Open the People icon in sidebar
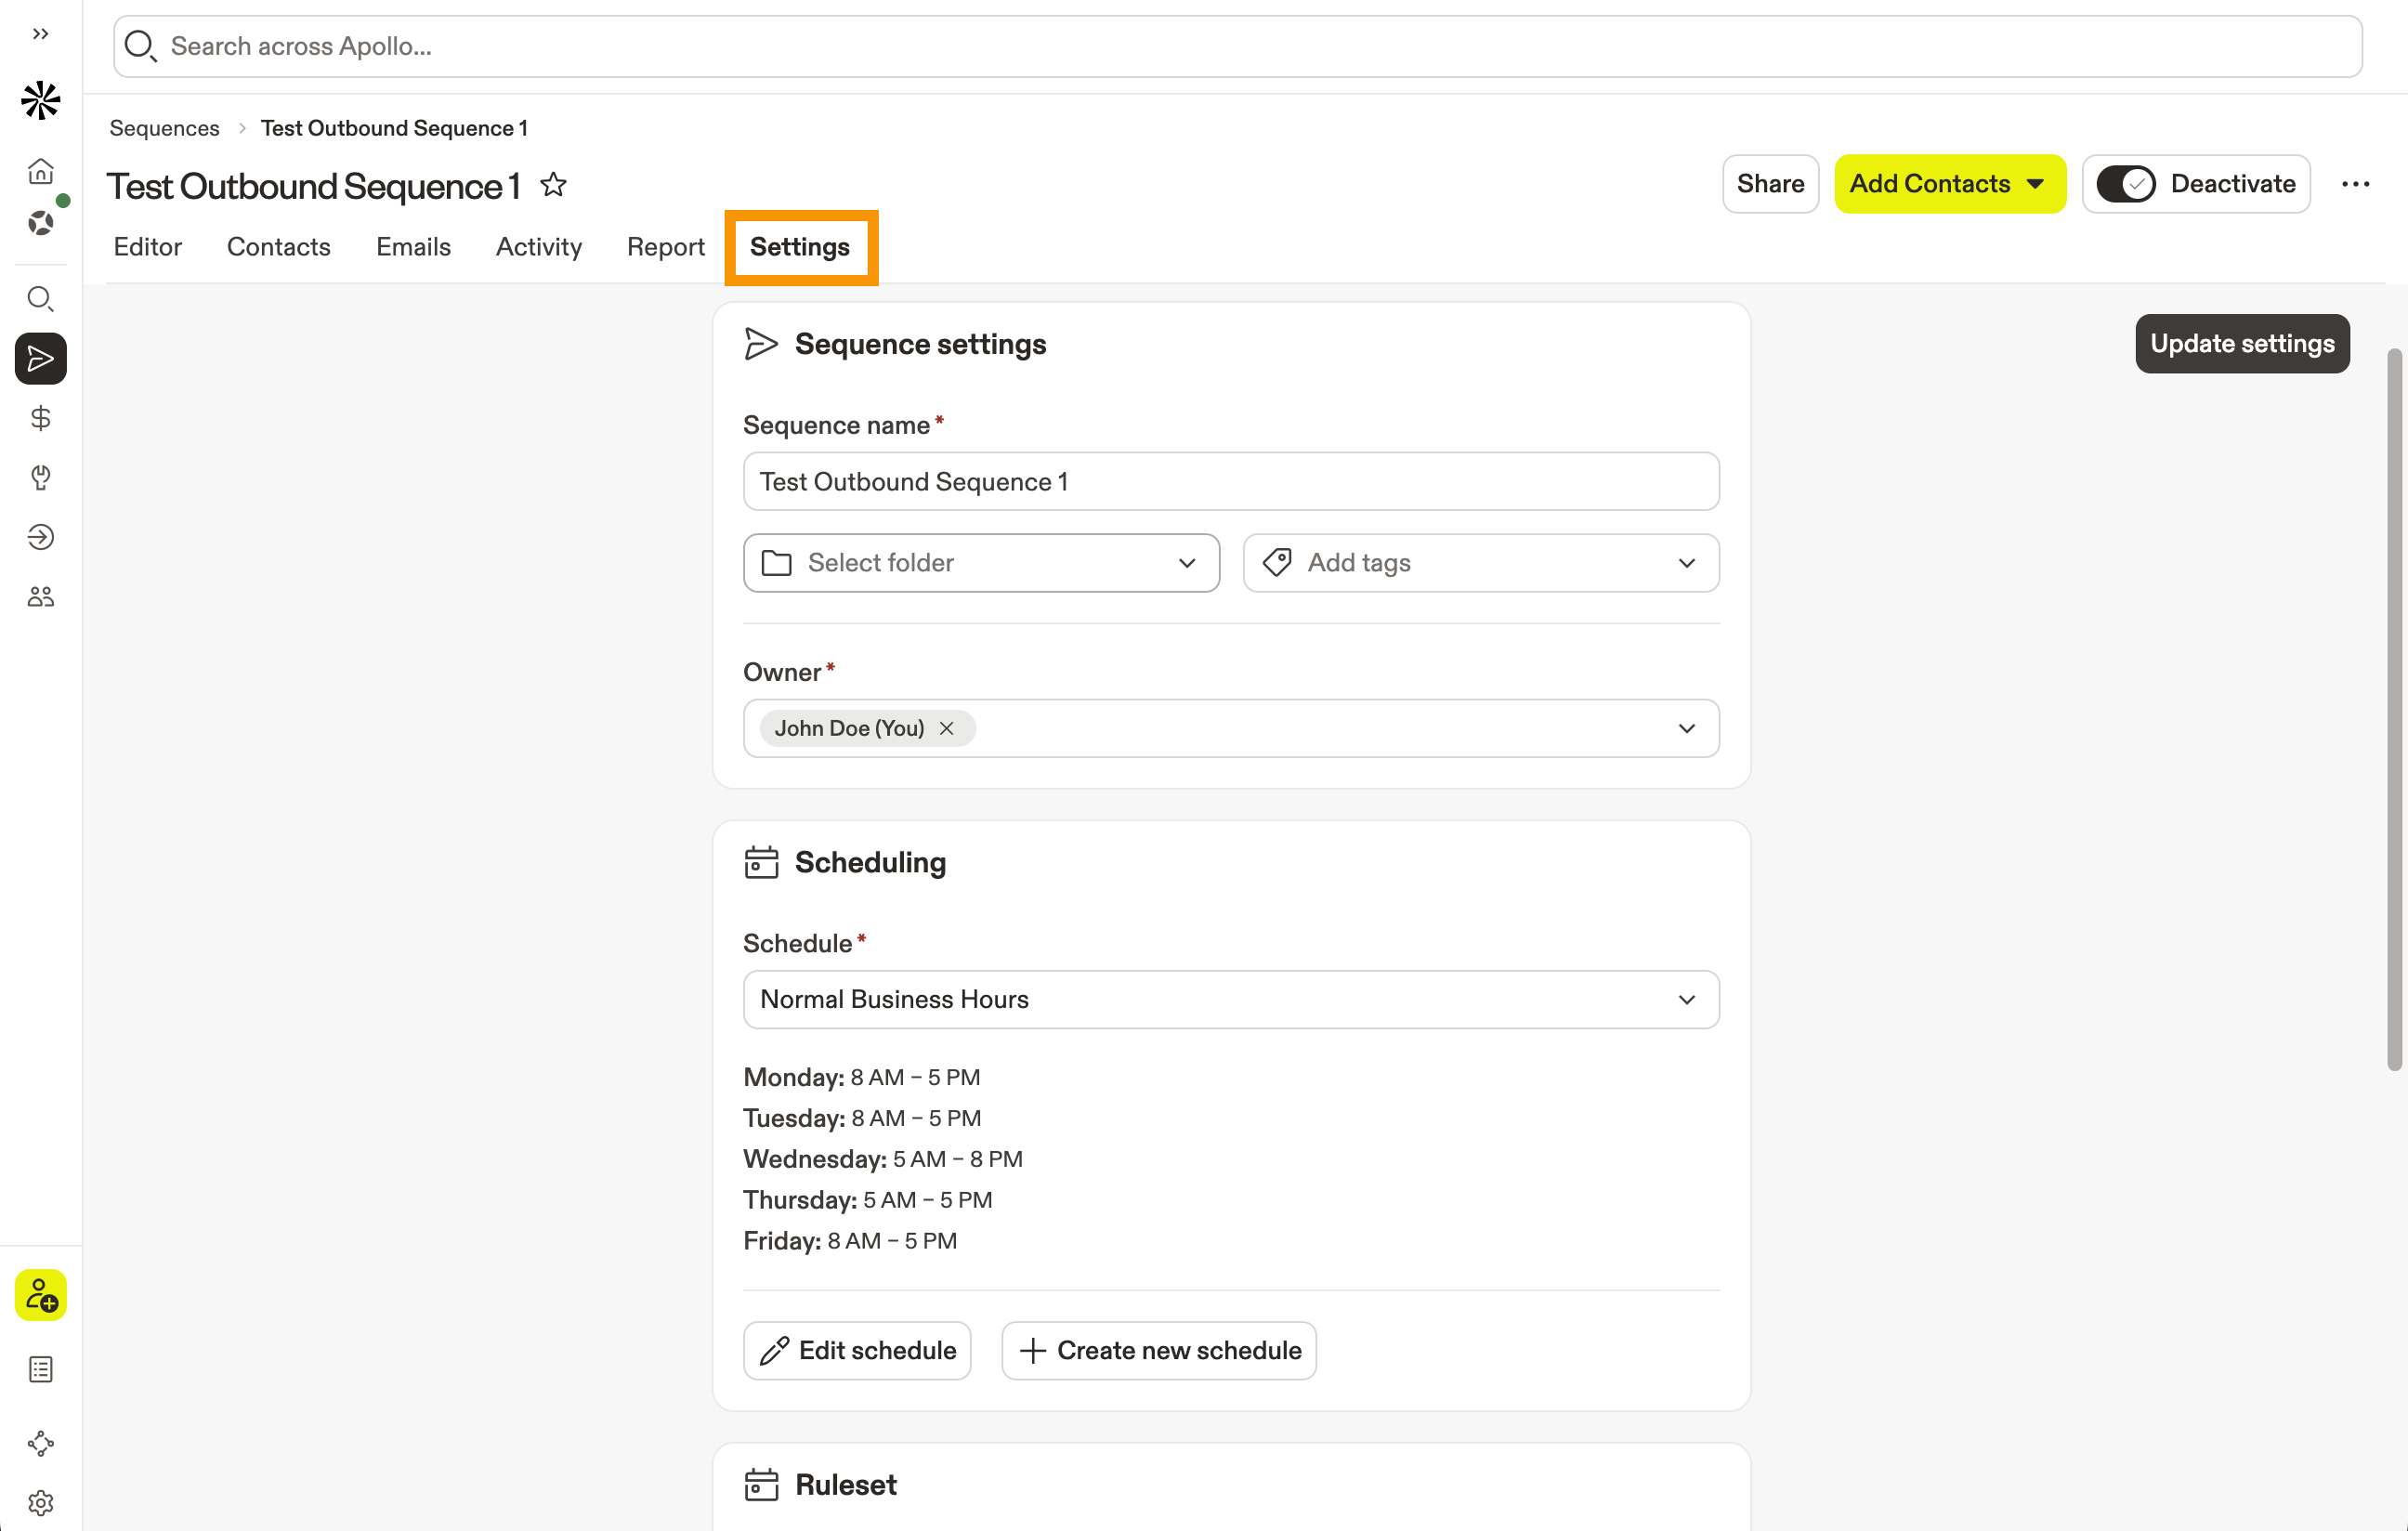The image size is (2408, 1531). pos(40,597)
